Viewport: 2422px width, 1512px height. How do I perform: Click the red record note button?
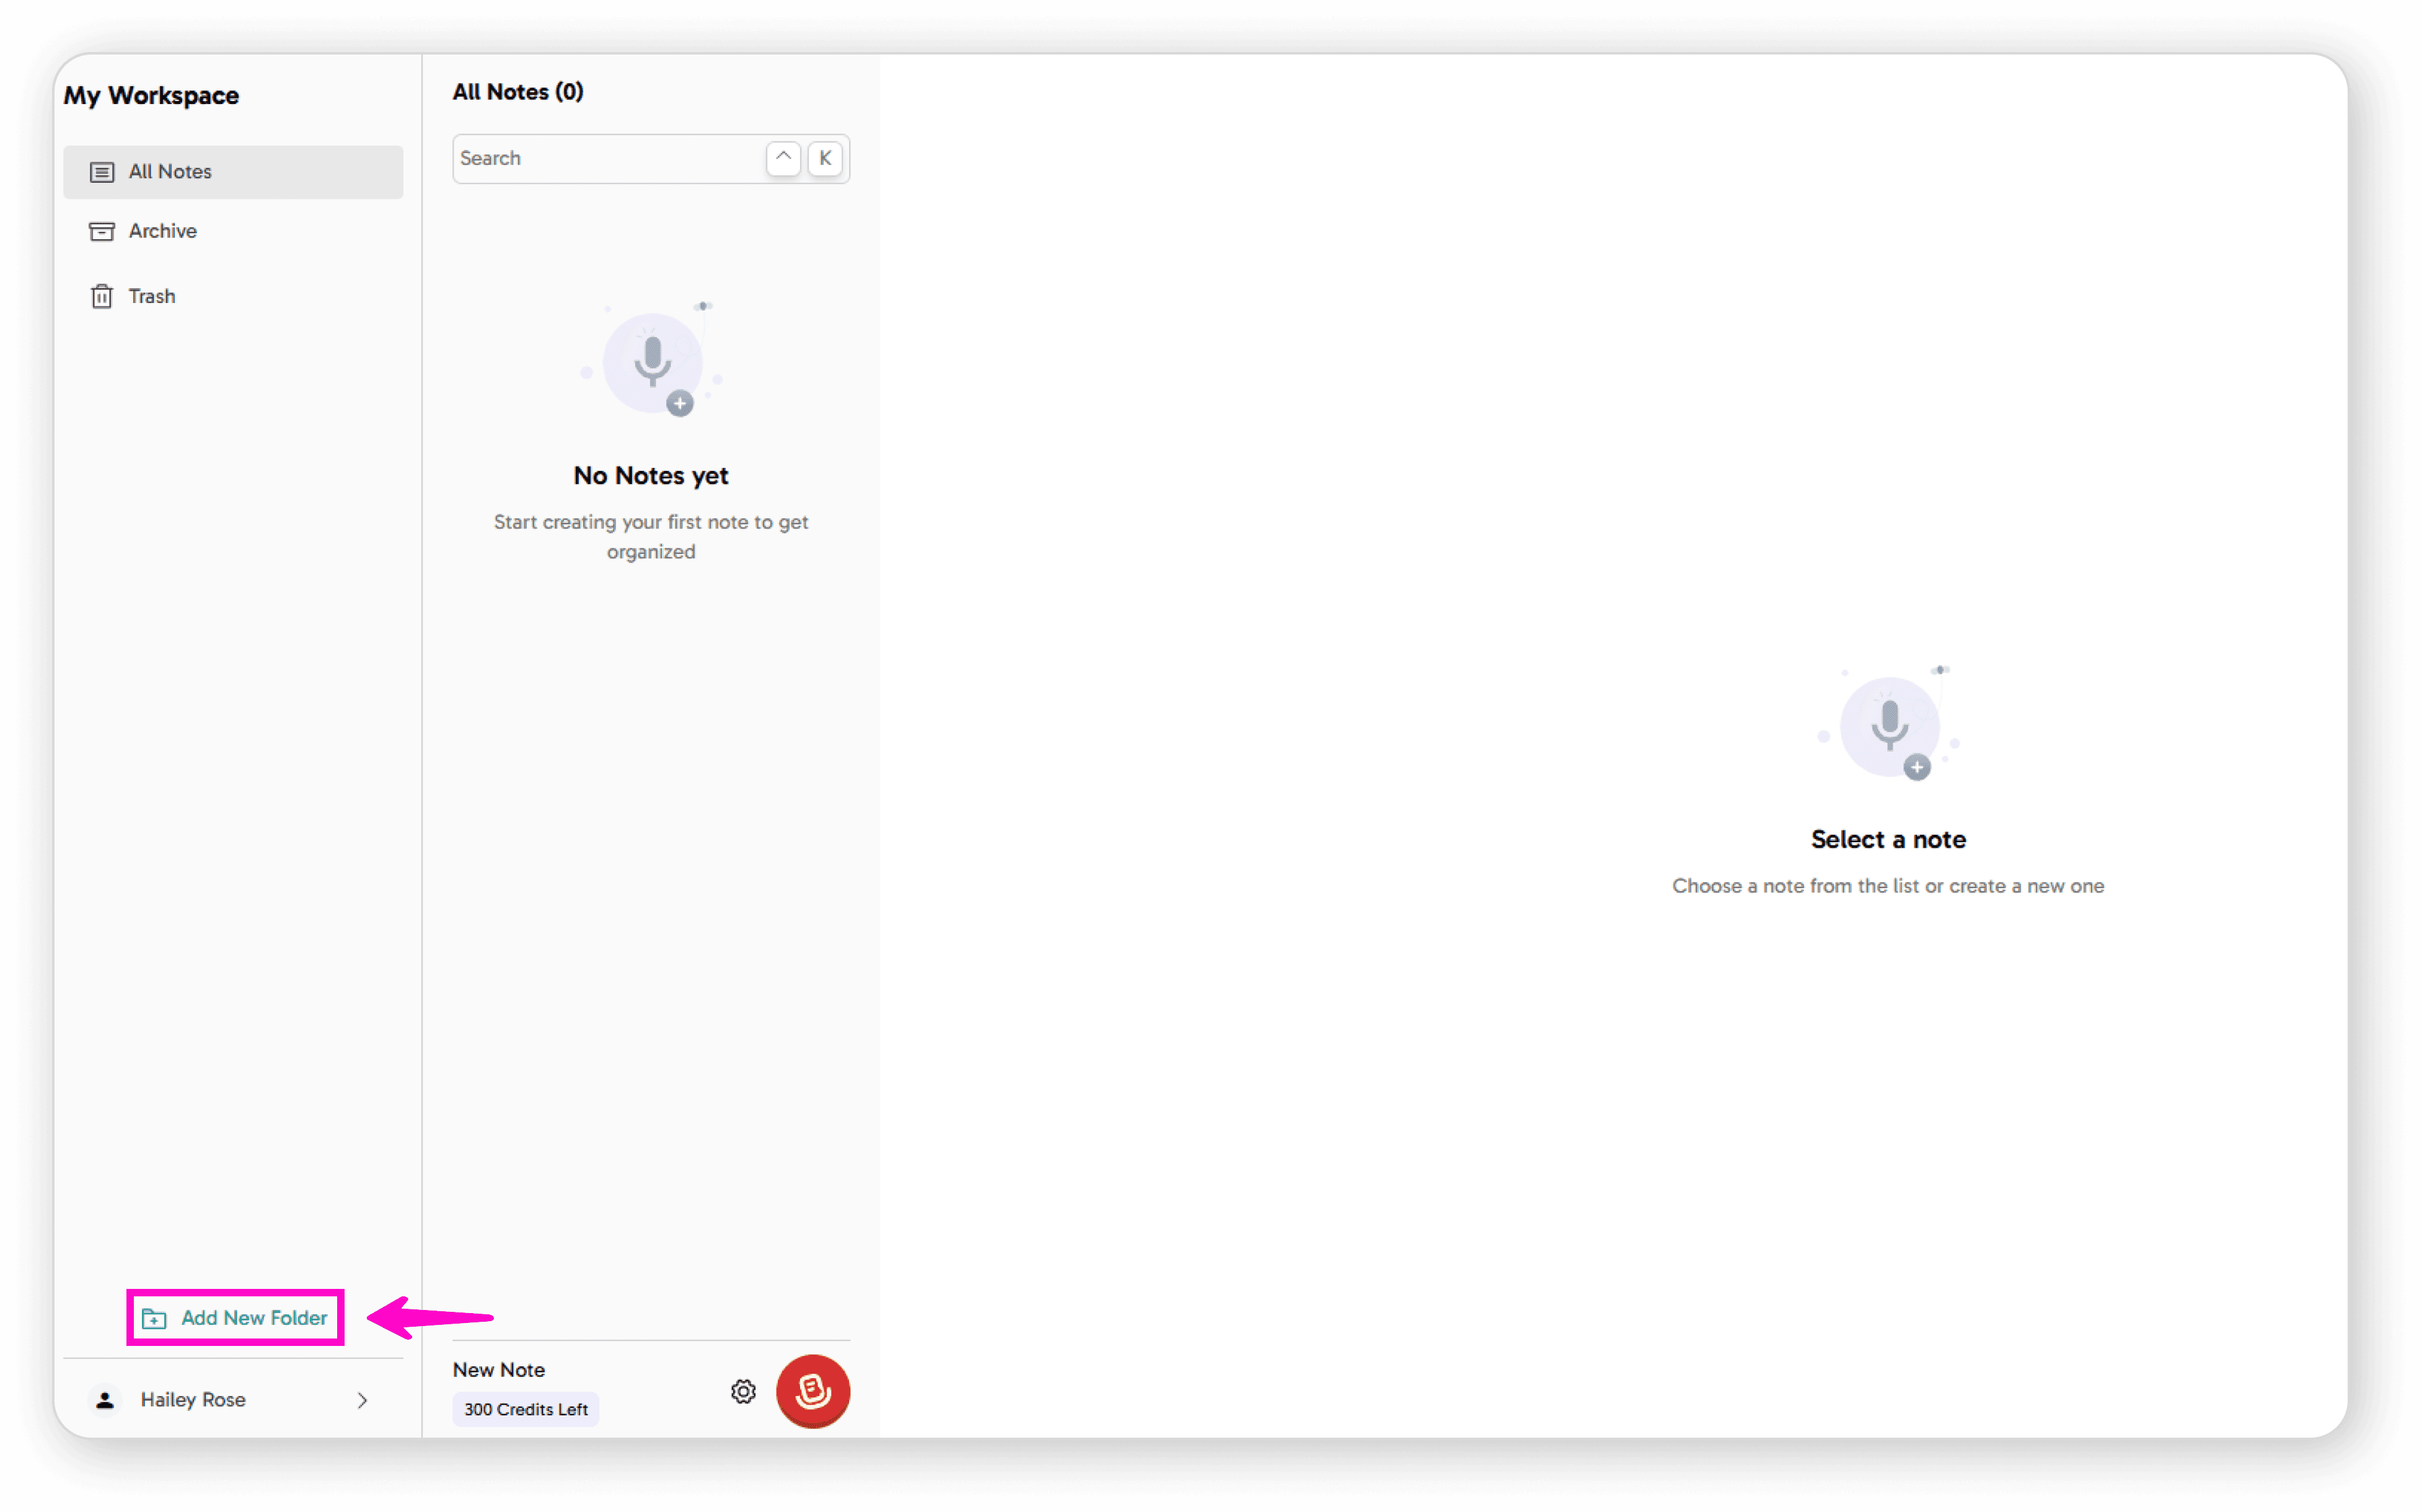(x=812, y=1390)
